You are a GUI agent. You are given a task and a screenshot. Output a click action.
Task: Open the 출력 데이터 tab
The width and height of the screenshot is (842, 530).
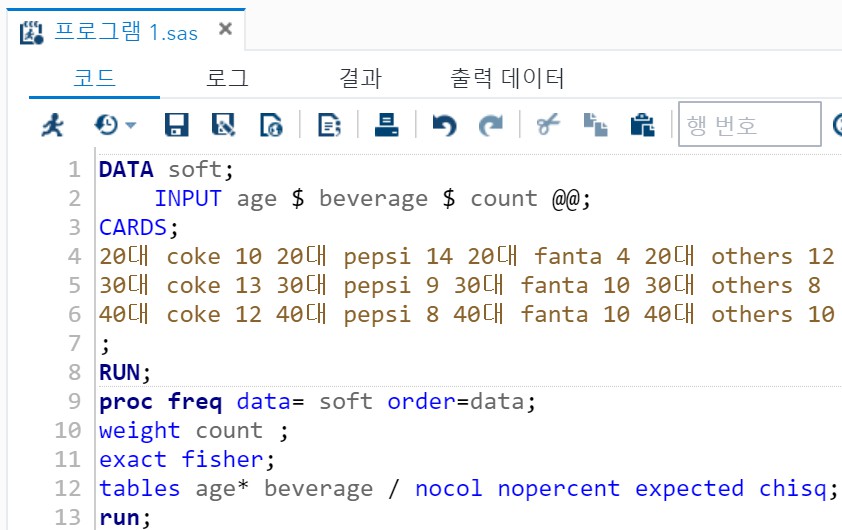507,78
